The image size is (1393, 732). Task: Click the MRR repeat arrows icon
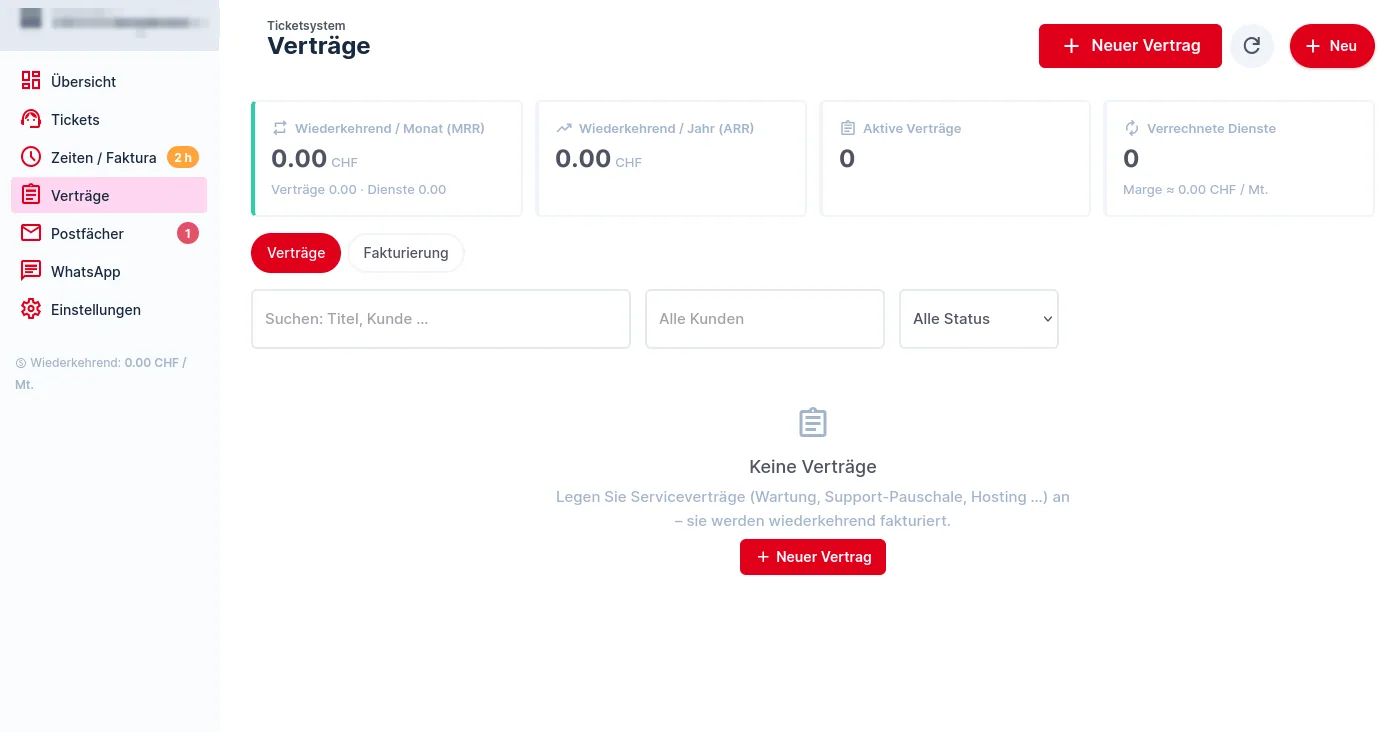tap(280, 128)
